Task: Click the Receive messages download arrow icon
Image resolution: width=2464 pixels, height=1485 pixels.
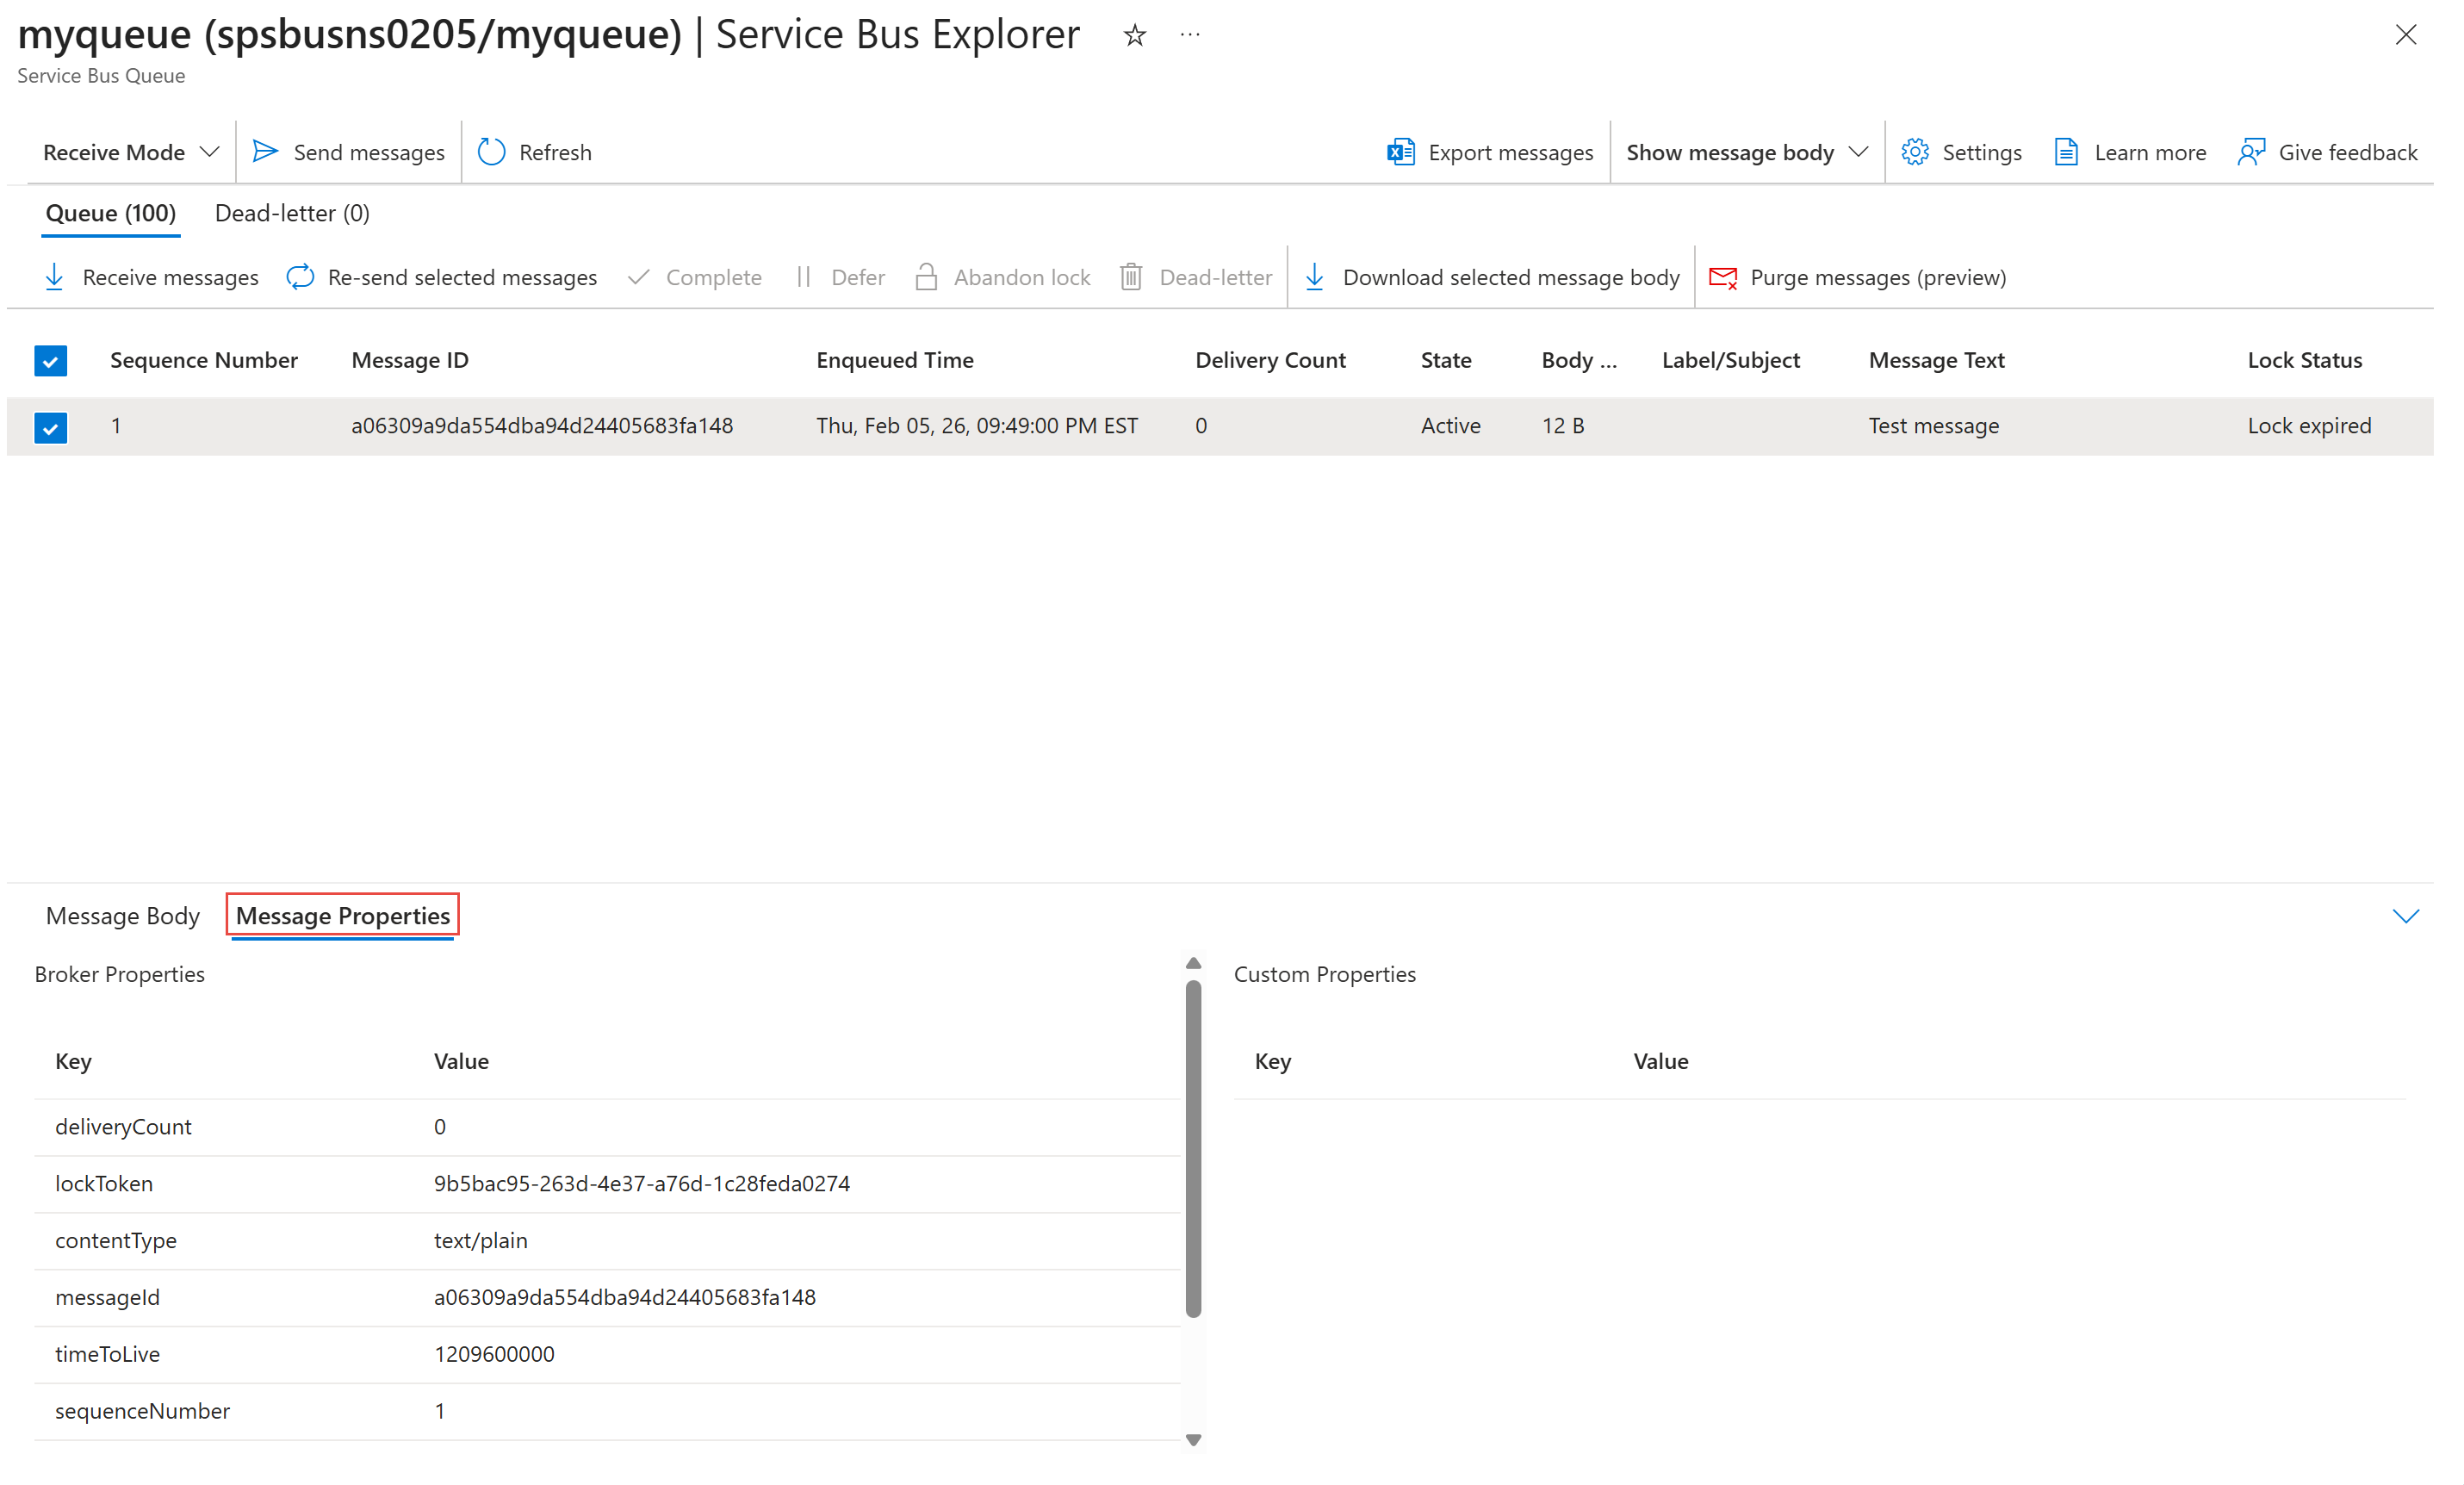Action: point(55,278)
